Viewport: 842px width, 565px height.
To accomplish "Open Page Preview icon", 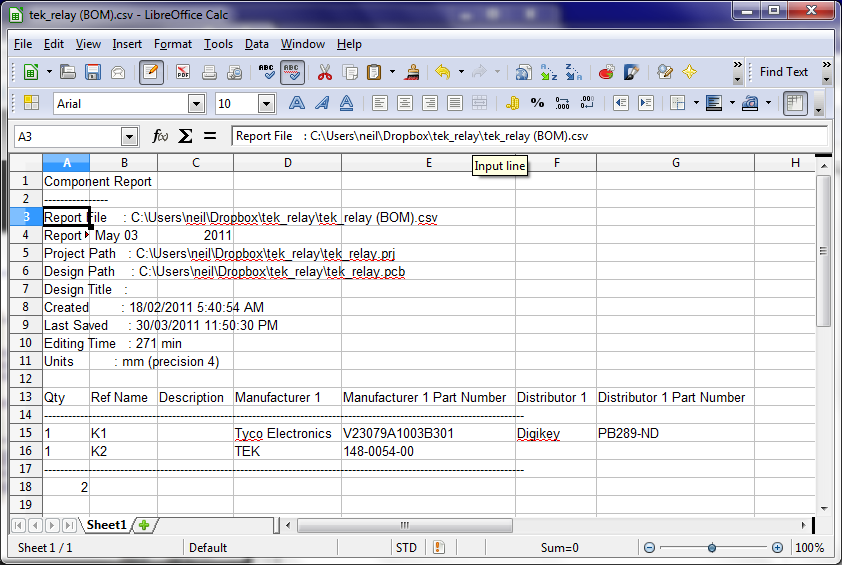I will (x=235, y=72).
